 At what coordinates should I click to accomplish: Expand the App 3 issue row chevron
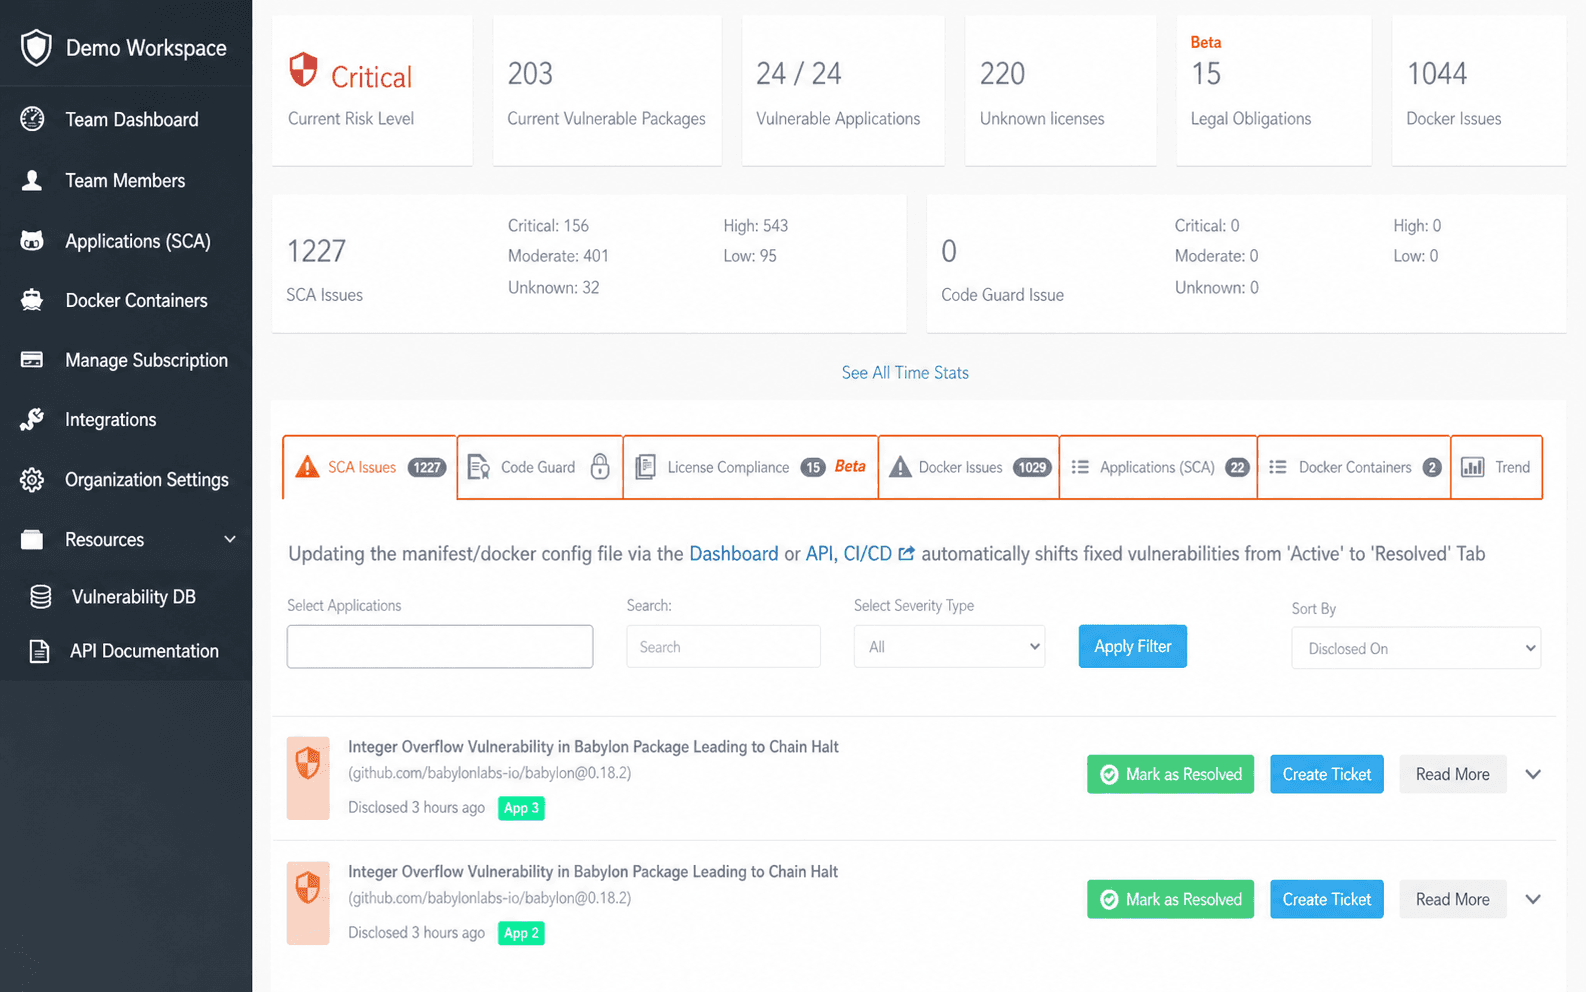pos(1533,774)
